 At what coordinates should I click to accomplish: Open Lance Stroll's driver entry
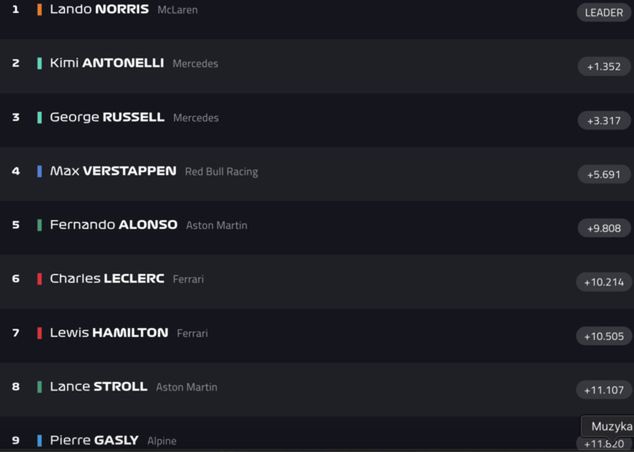pyautogui.click(x=99, y=387)
